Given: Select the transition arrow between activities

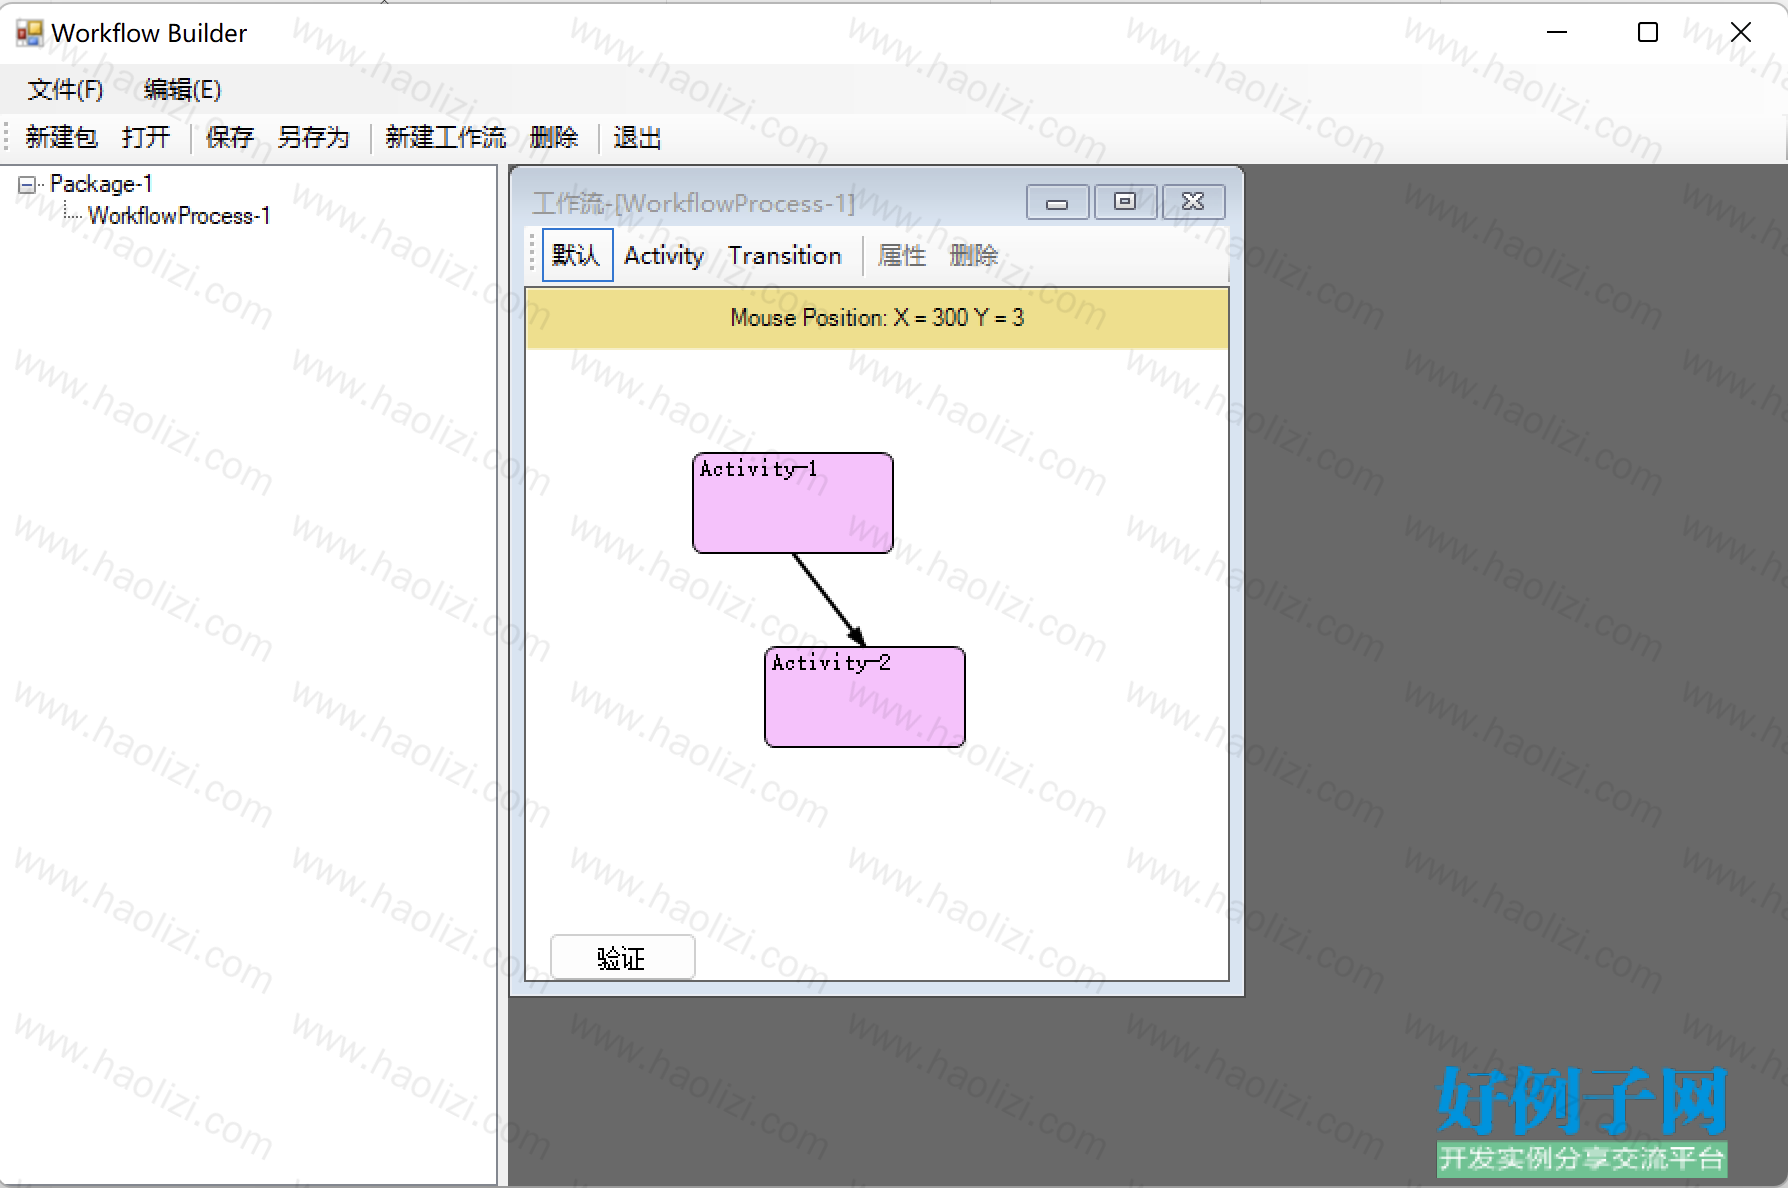Looking at the screenshot, I should pyautogui.click(x=829, y=599).
